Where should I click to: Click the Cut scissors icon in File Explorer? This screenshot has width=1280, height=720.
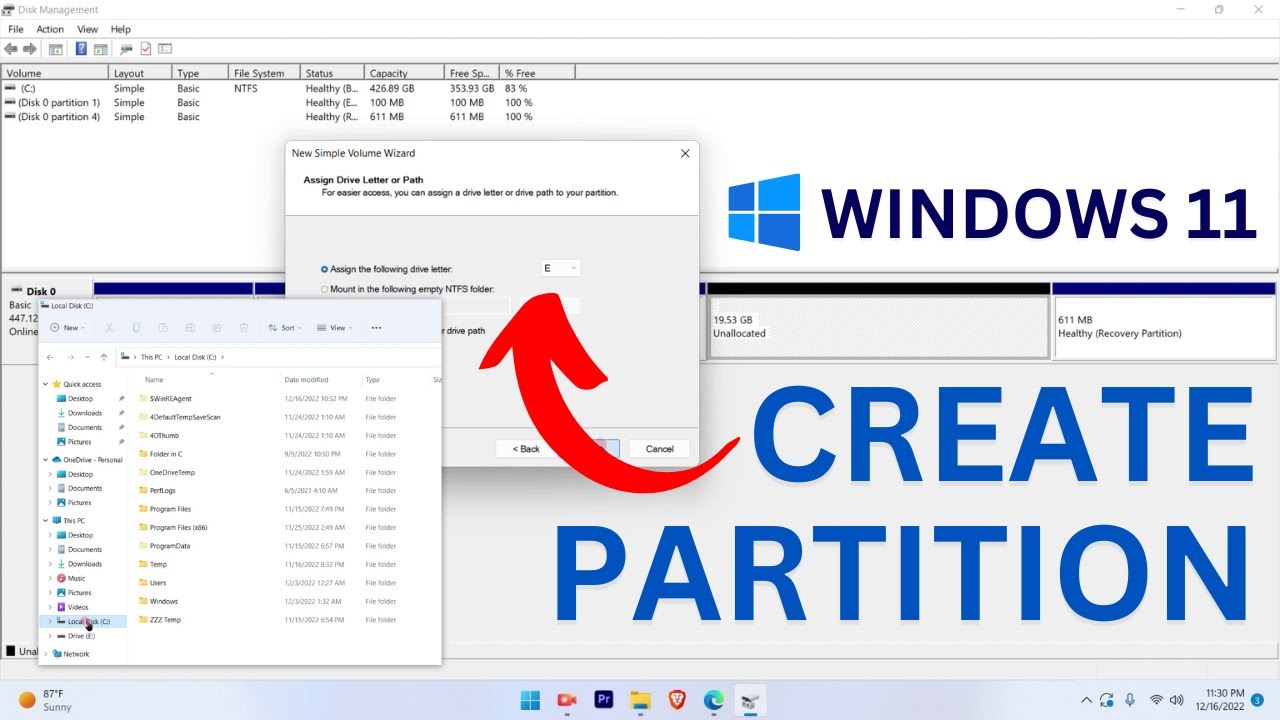point(109,327)
